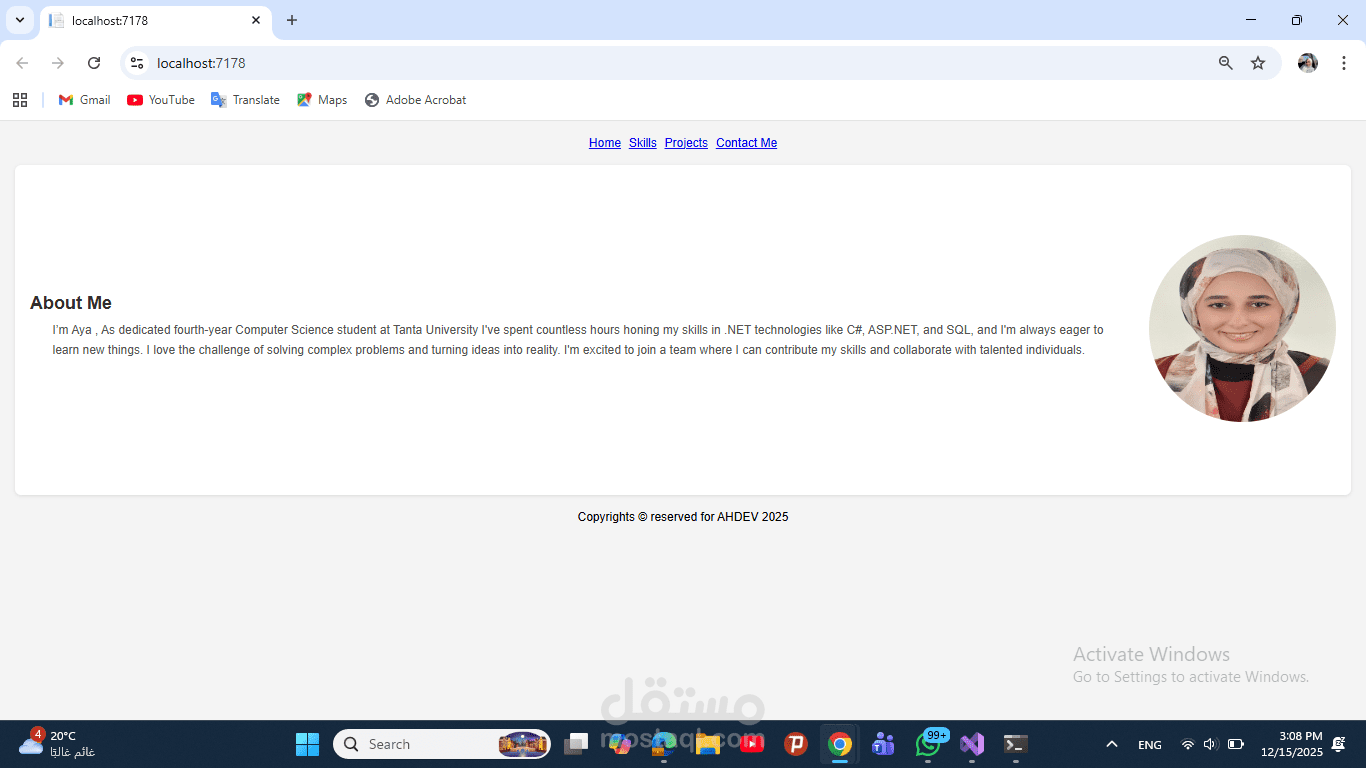The width and height of the screenshot is (1366, 768).
Task: Show hidden system tray icons
Action: 1111,744
